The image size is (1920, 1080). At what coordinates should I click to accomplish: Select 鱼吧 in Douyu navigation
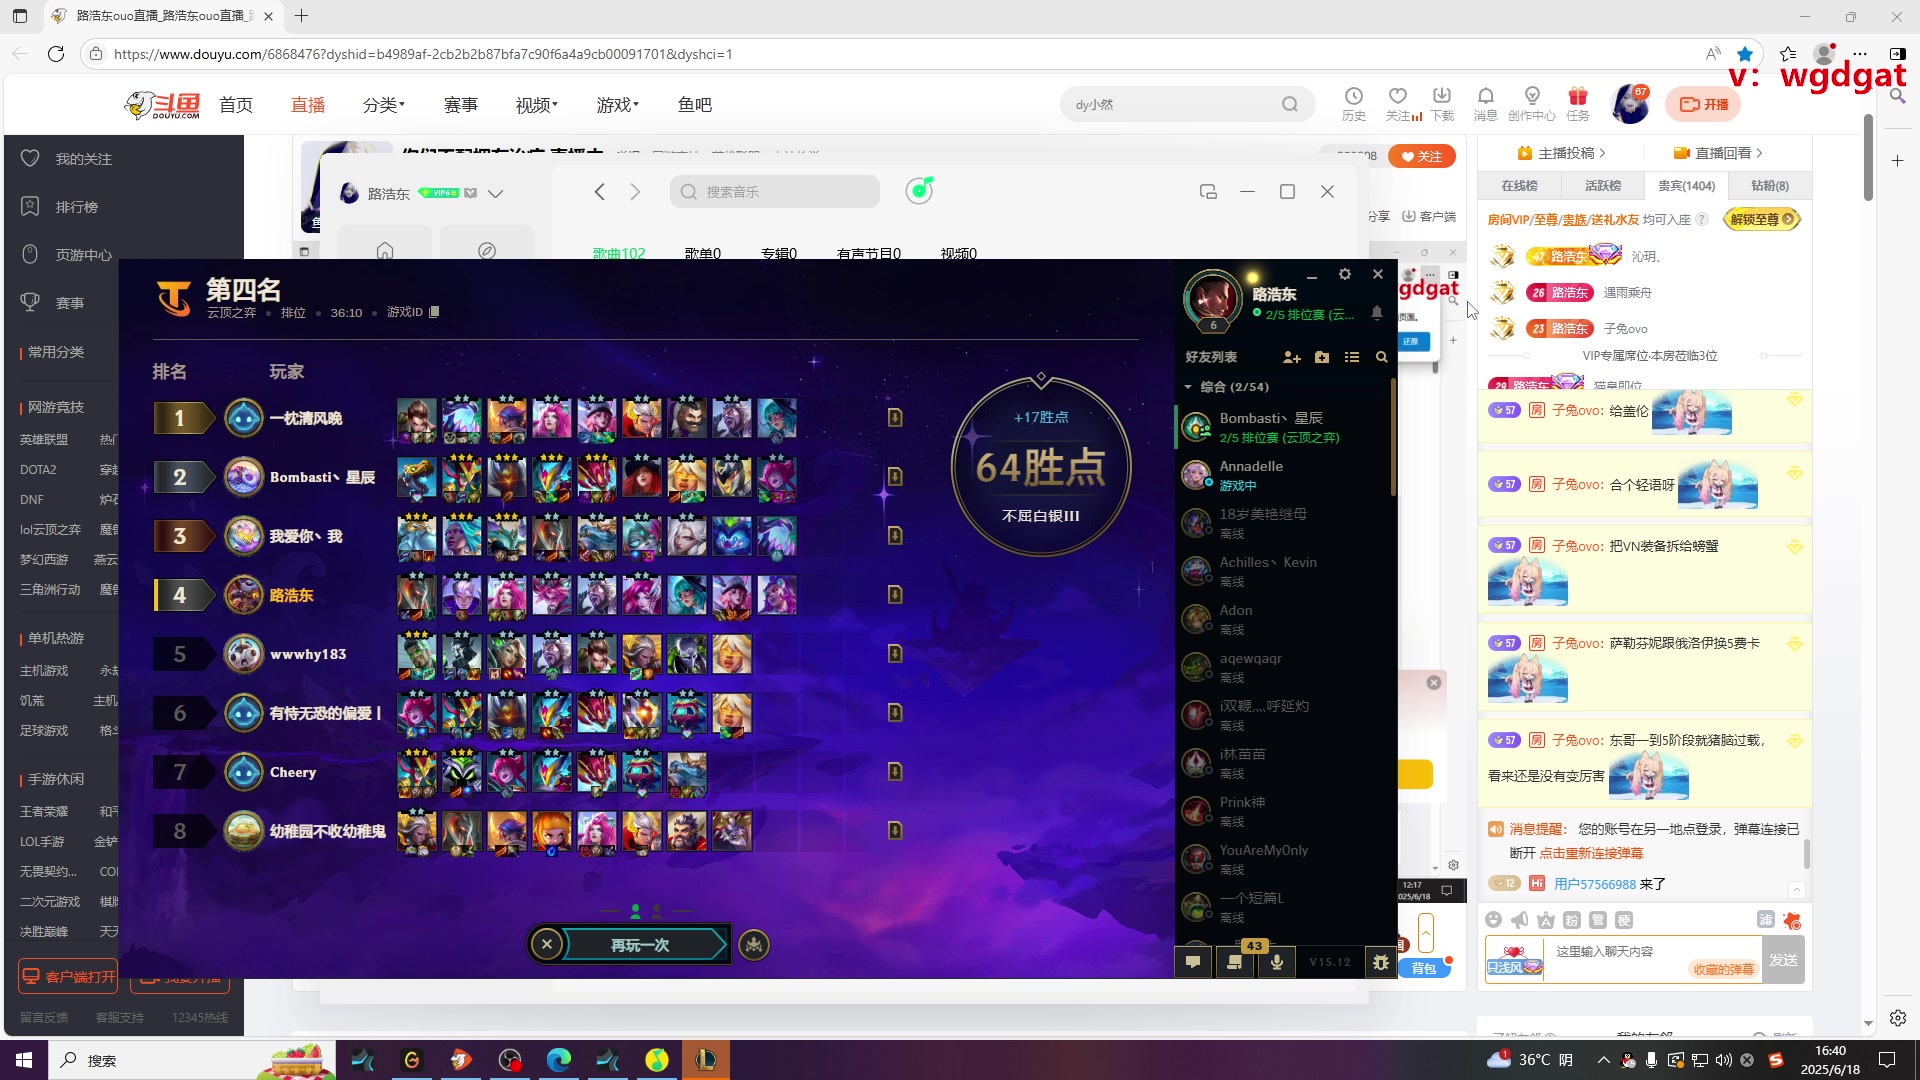pos(695,105)
